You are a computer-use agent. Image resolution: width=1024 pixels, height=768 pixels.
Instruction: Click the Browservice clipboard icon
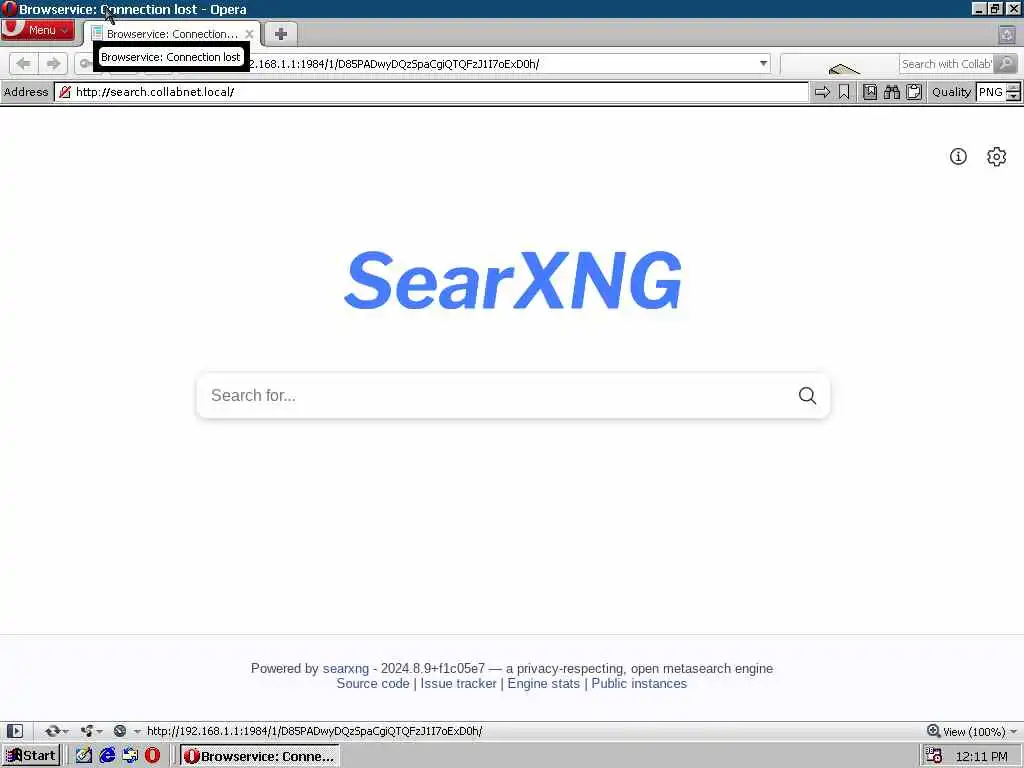(x=914, y=92)
